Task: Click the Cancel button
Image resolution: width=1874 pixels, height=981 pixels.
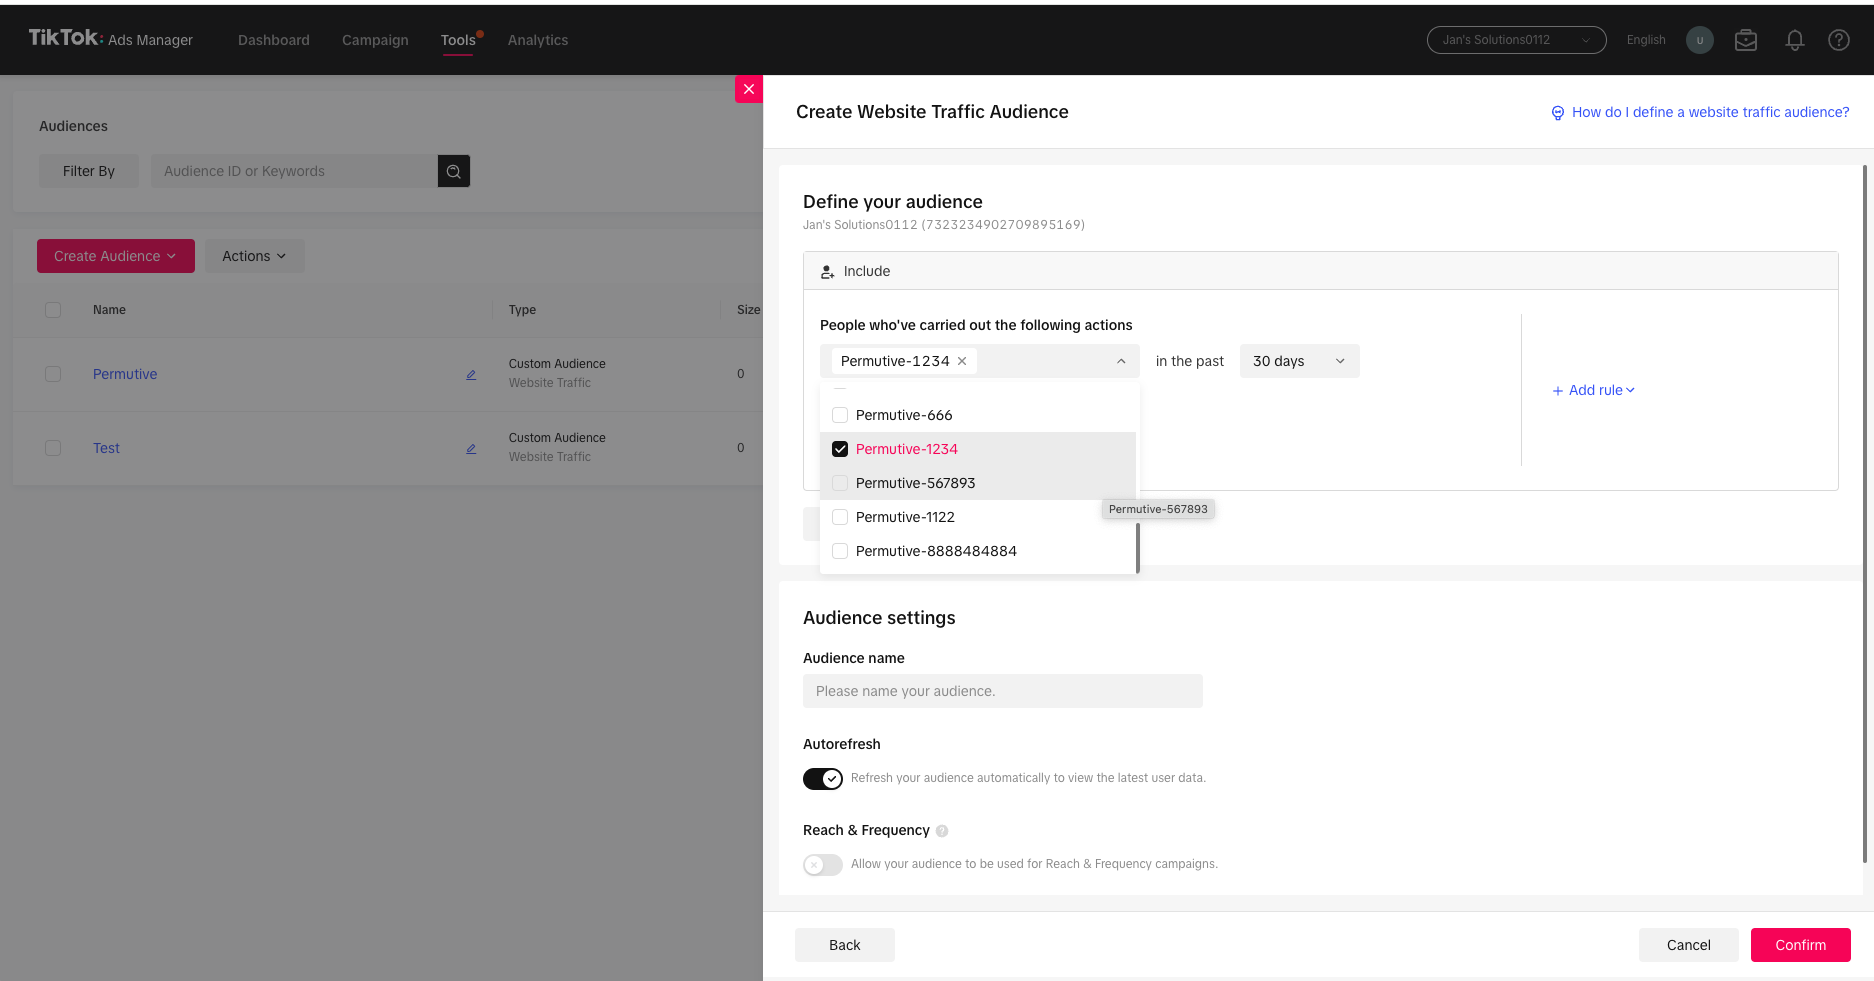Action: [x=1688, y=945]
